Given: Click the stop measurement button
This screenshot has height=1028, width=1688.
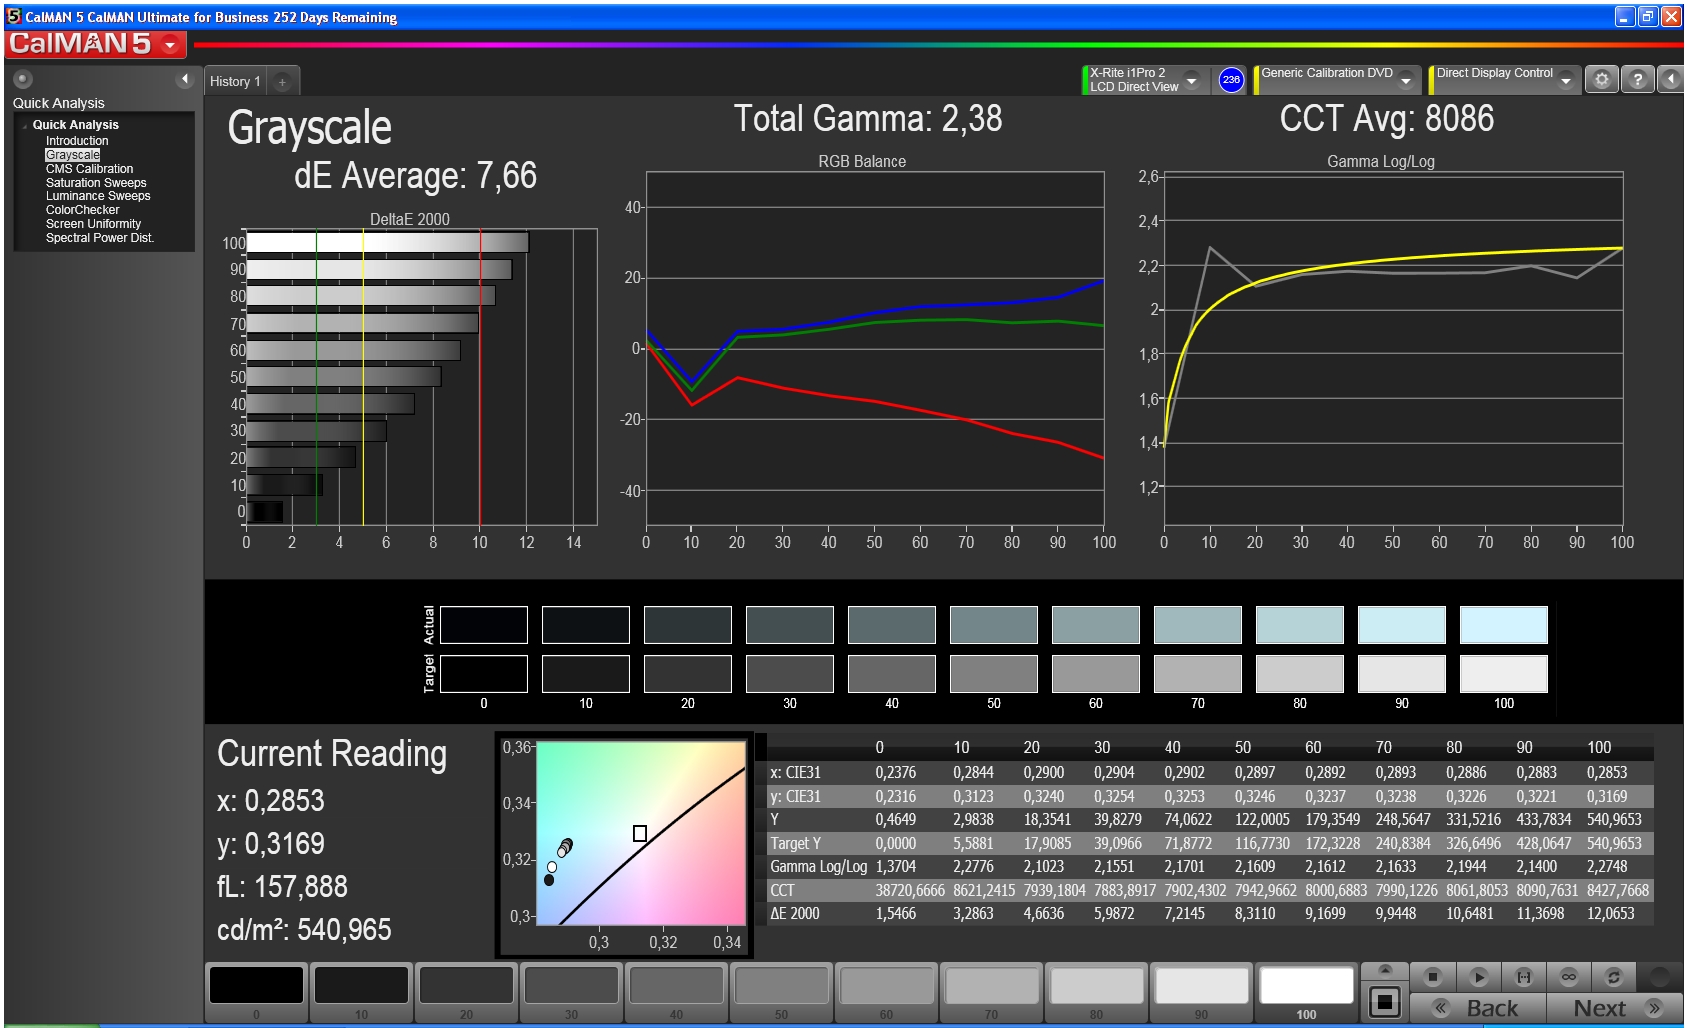Looking at the screenshot, I should point(1433,976).
